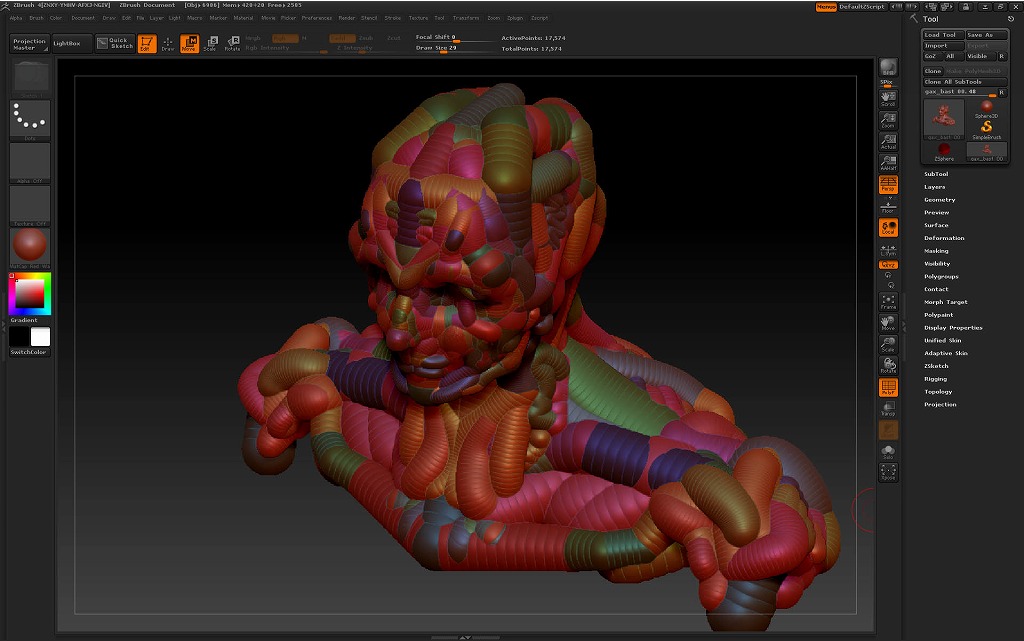Select the Scale tool in top toolbar

pyautogui.click(x=210, y=43)
